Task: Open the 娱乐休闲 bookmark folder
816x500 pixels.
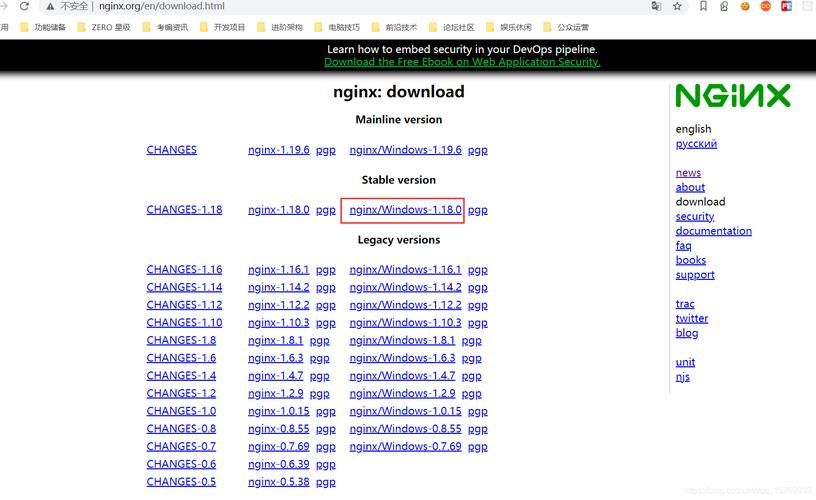Action: point(516,27)
